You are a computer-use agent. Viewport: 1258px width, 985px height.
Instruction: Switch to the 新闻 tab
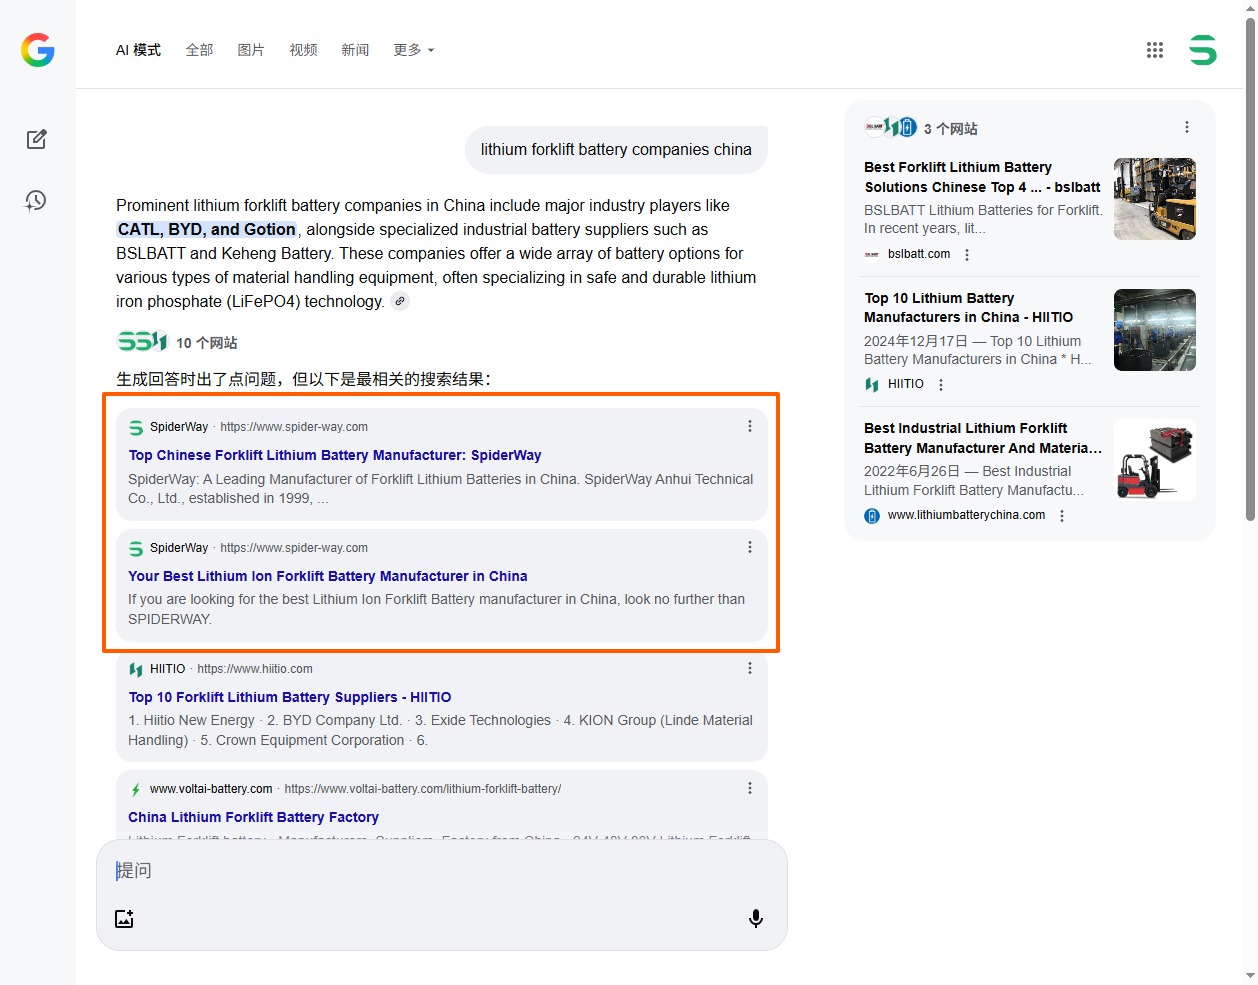pyautogui.click(x=355, y=50)
